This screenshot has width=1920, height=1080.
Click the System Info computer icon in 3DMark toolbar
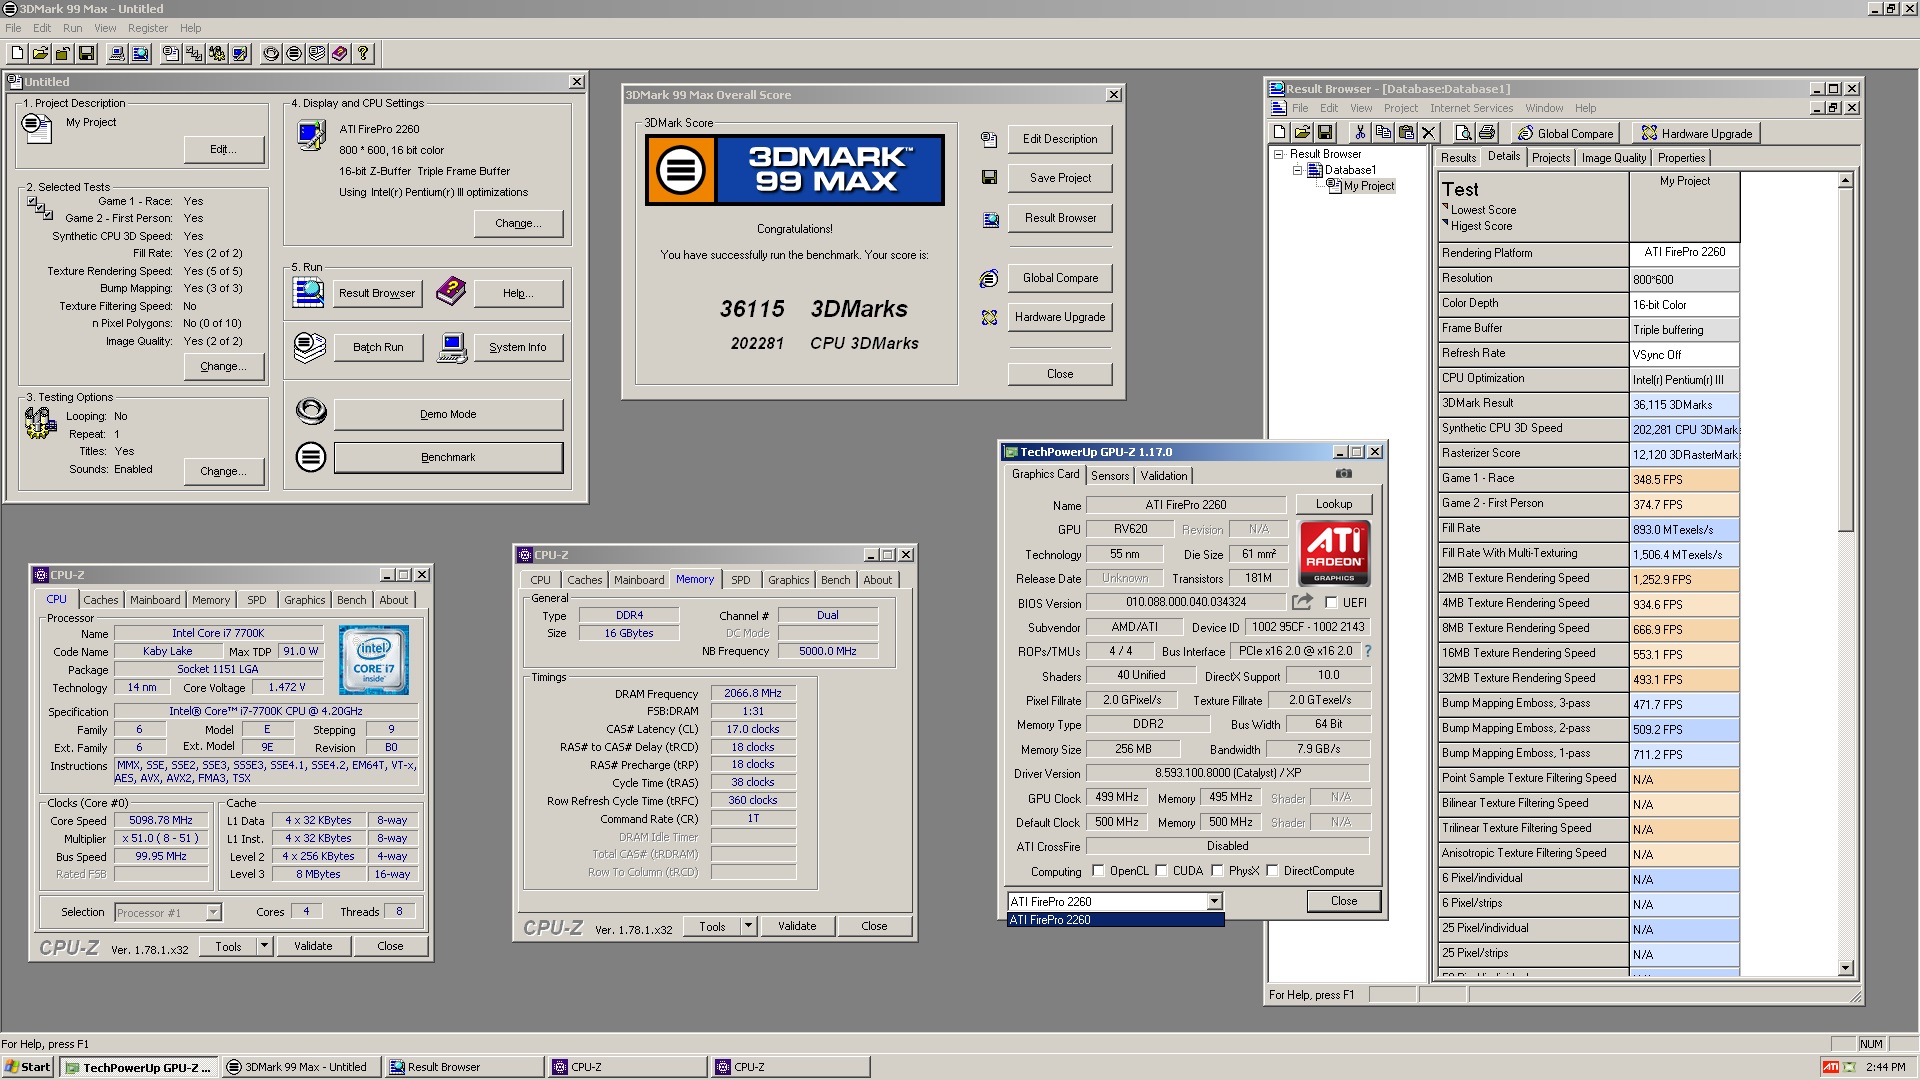click(117, 53)
